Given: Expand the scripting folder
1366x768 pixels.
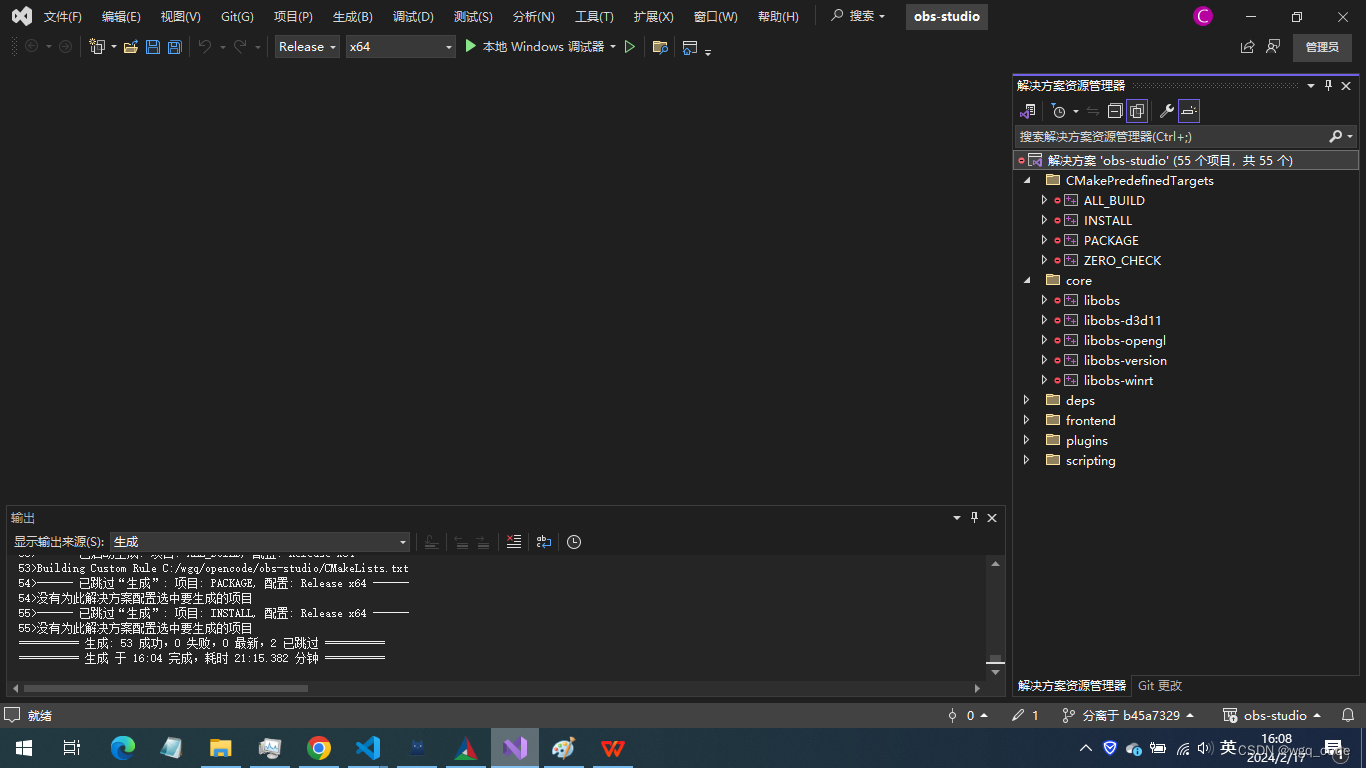Looking at the screenshot, I should point(1027,461).
